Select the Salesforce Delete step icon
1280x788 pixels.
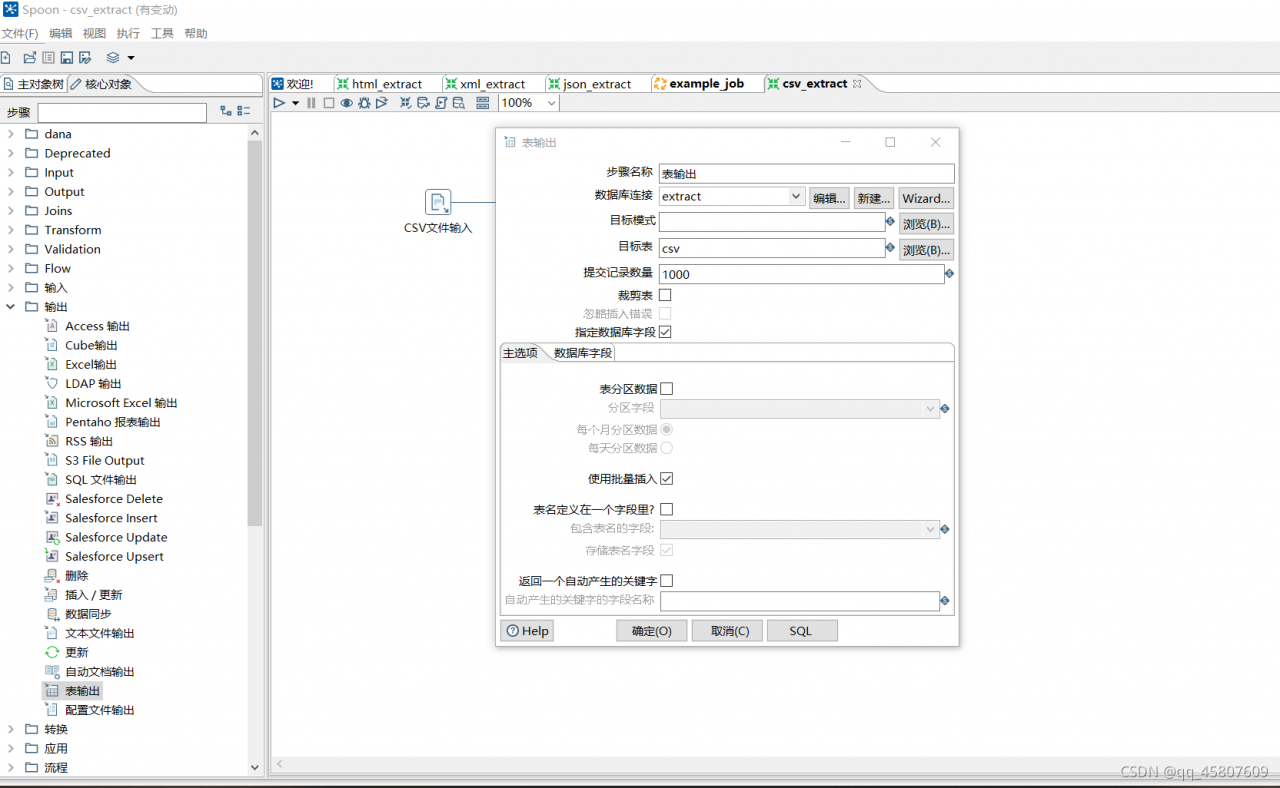[53, 499]
